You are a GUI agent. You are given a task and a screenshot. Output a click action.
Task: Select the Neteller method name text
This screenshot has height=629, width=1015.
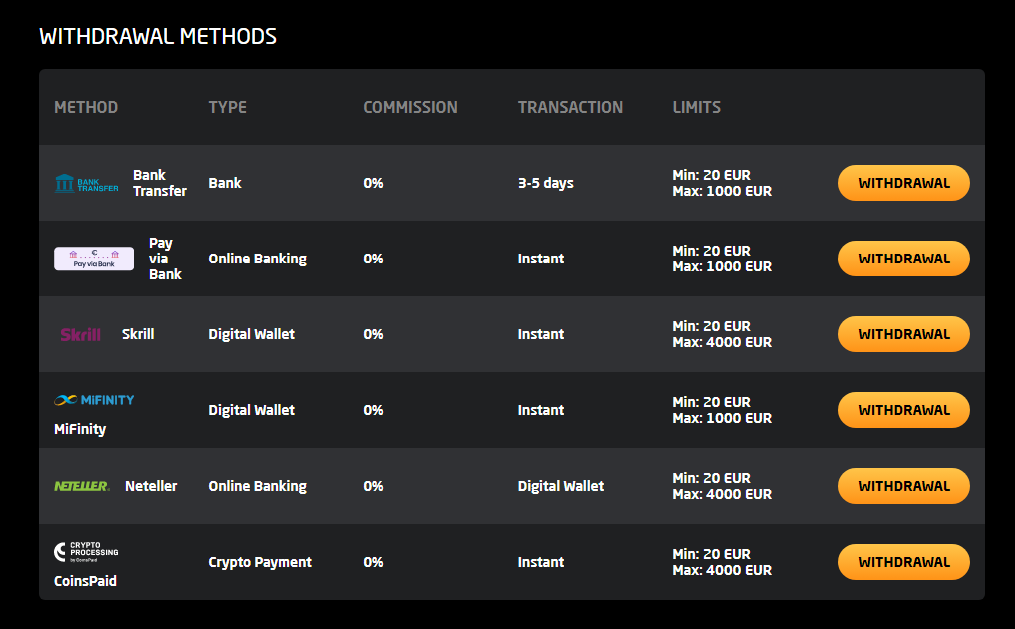click(151, 486)
